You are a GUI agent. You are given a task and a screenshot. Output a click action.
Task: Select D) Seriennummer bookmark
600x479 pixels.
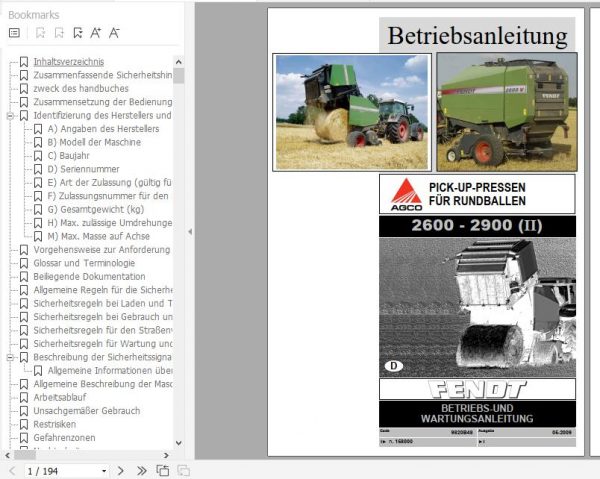point(83,169)
